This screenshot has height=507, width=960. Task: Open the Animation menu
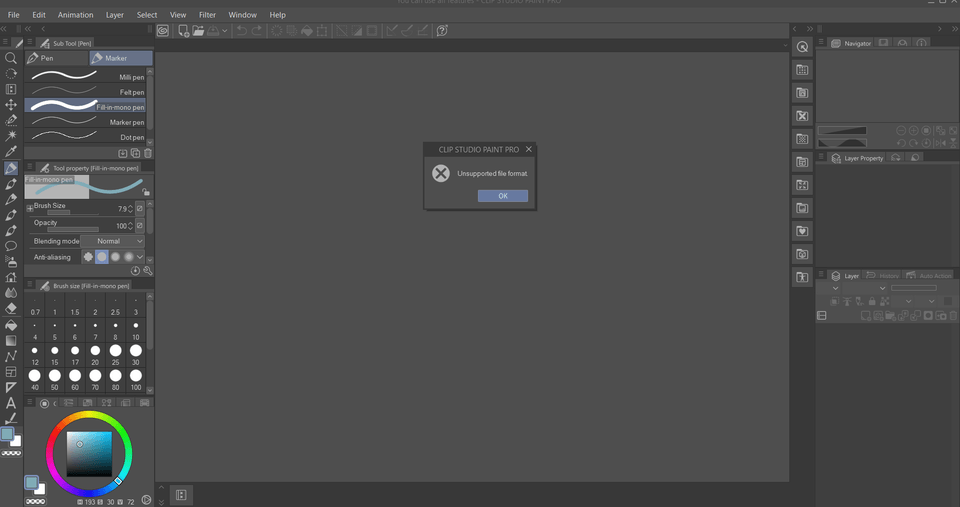coord(75,15)
